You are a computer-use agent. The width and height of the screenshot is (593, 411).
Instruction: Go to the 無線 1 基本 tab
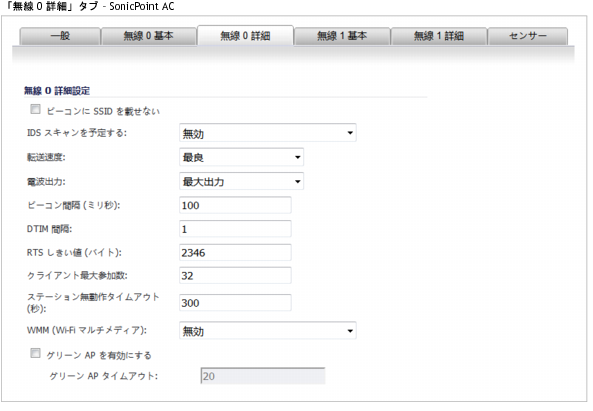pos(342,36)
